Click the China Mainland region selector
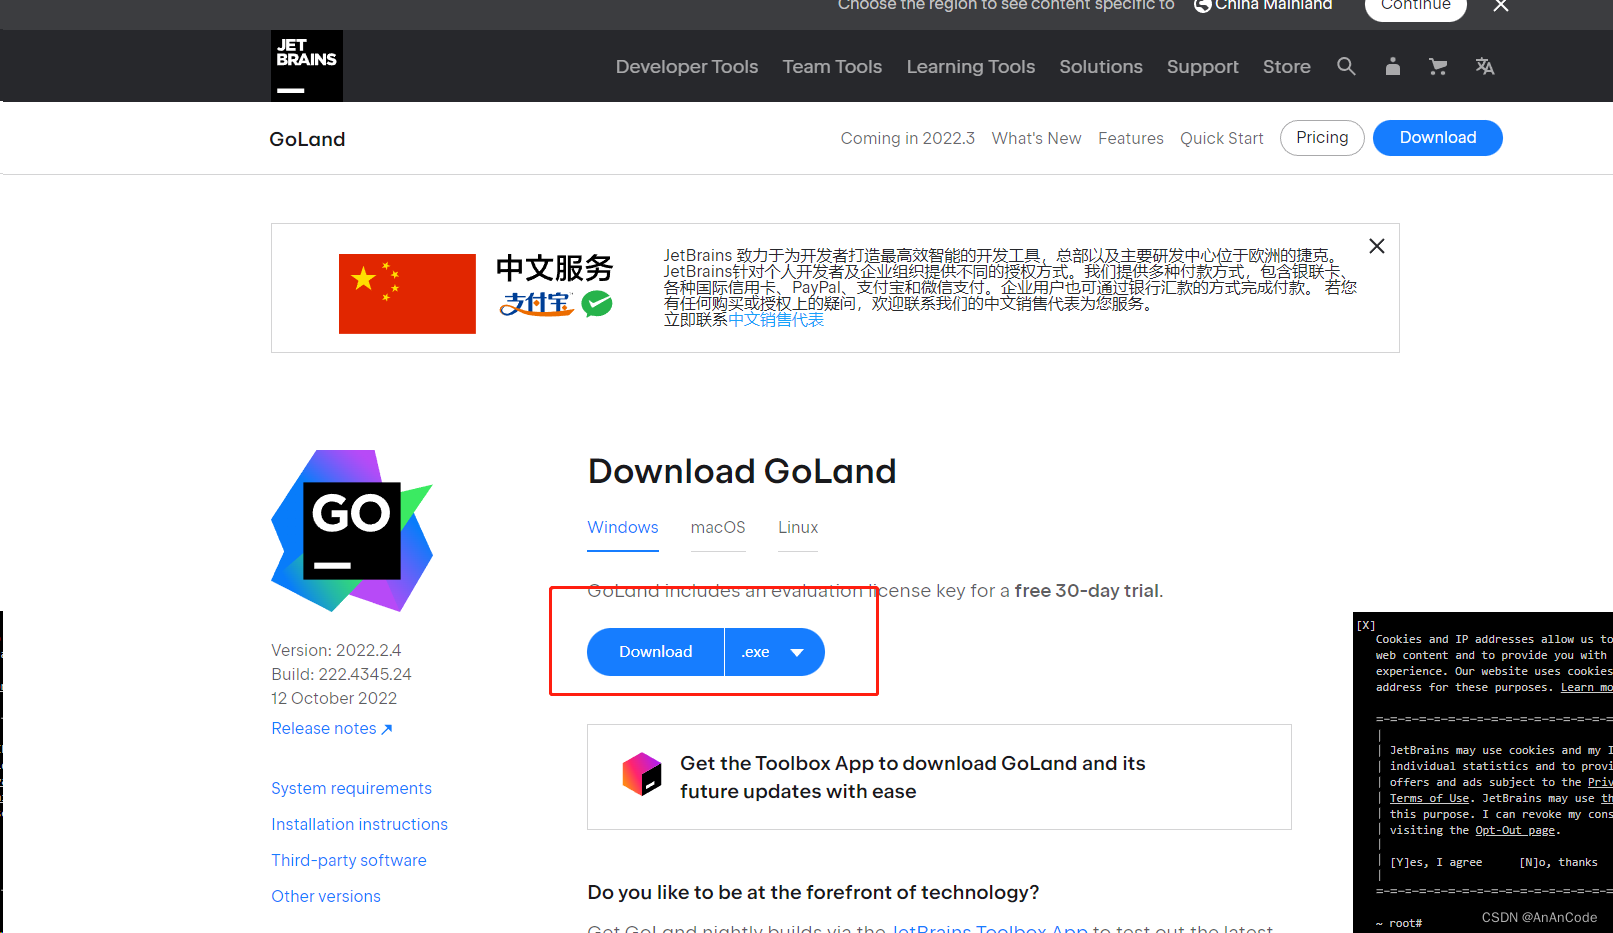 click(x=1263, y=6)
